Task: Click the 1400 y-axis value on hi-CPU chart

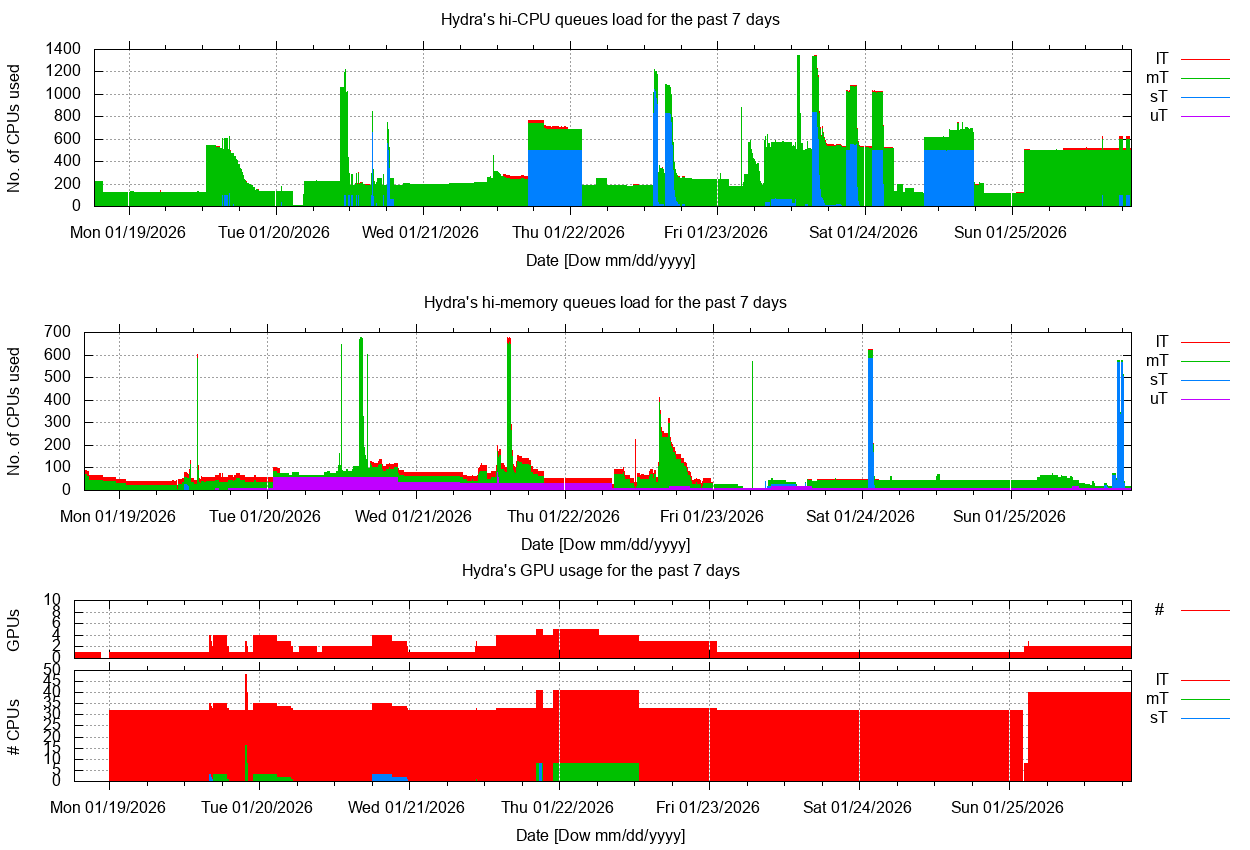Action: click(63, 49)
